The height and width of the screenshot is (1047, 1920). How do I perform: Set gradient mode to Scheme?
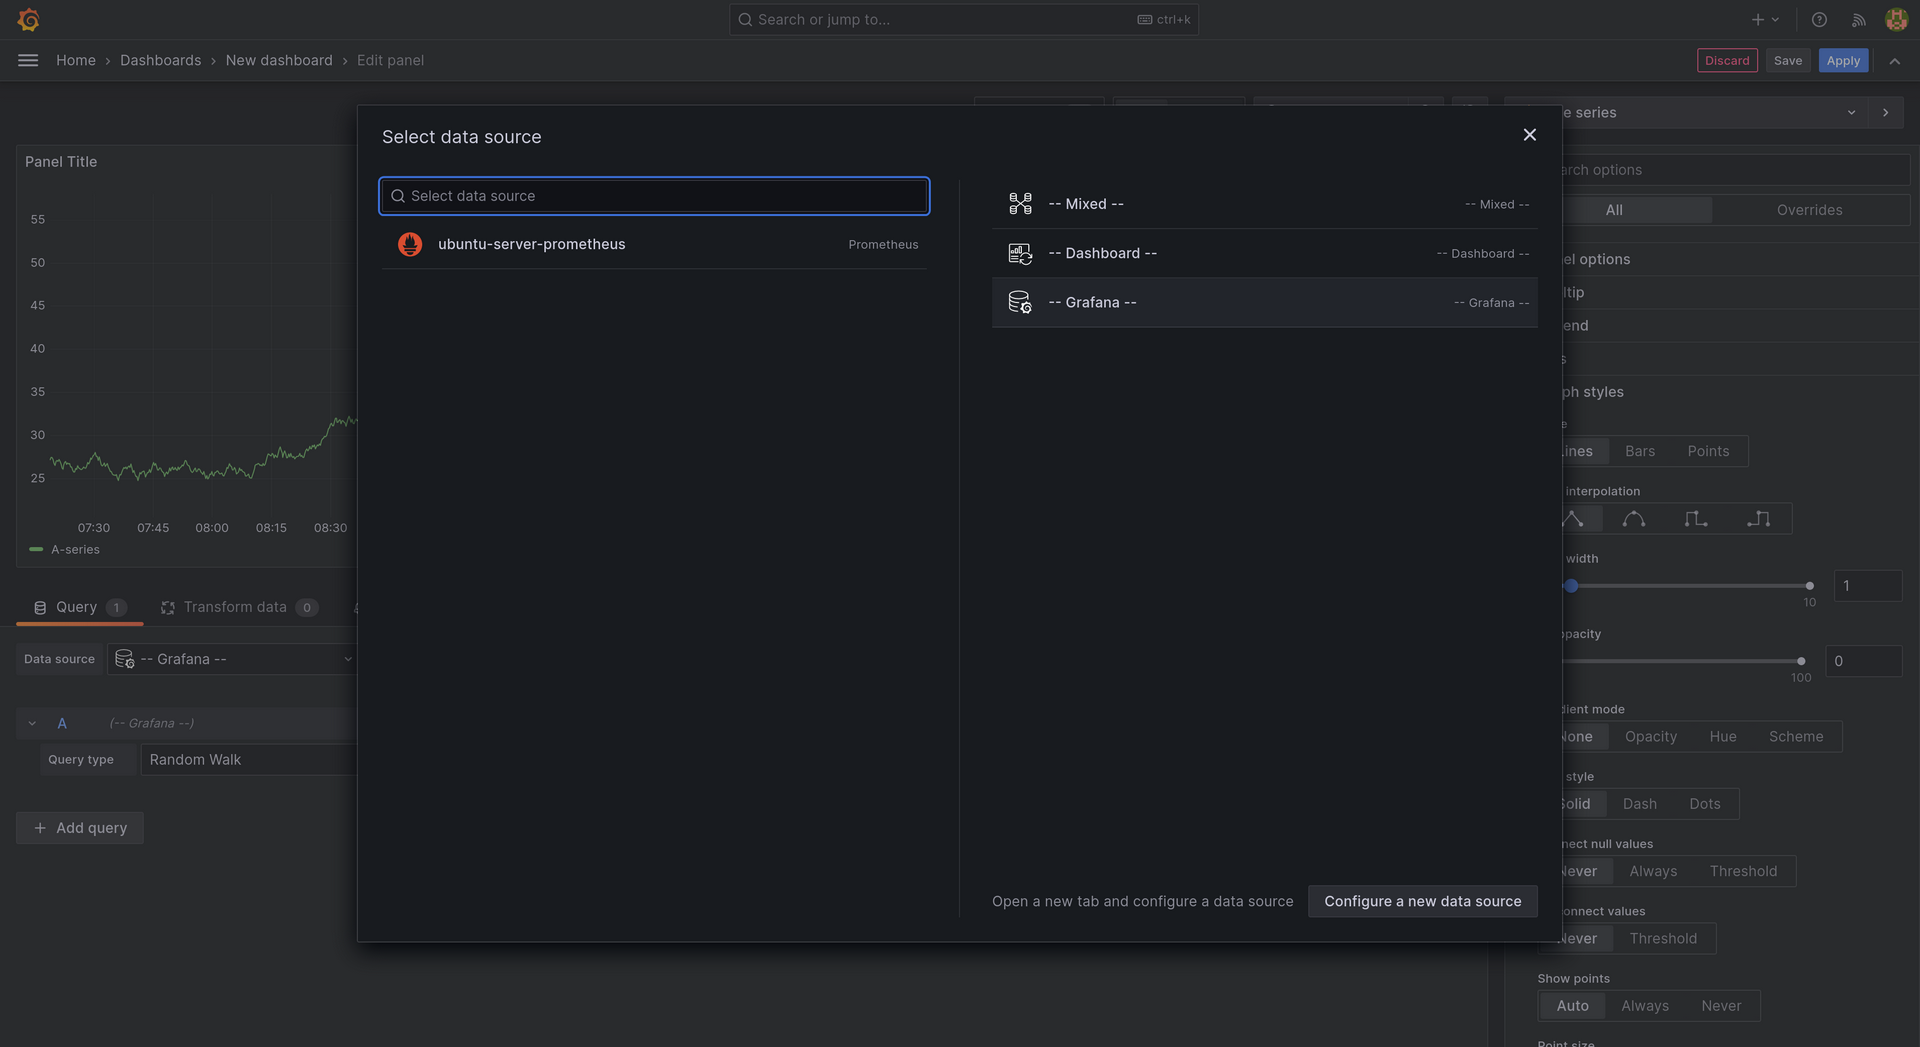(1796, 737)
